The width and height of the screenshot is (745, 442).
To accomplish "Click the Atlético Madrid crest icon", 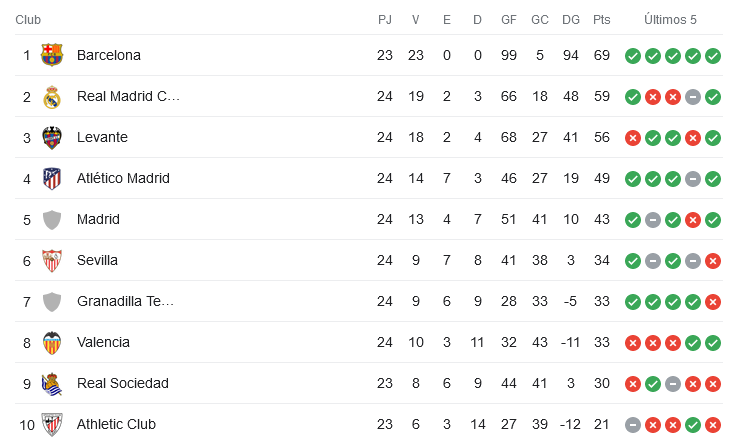I will point(52,179).
